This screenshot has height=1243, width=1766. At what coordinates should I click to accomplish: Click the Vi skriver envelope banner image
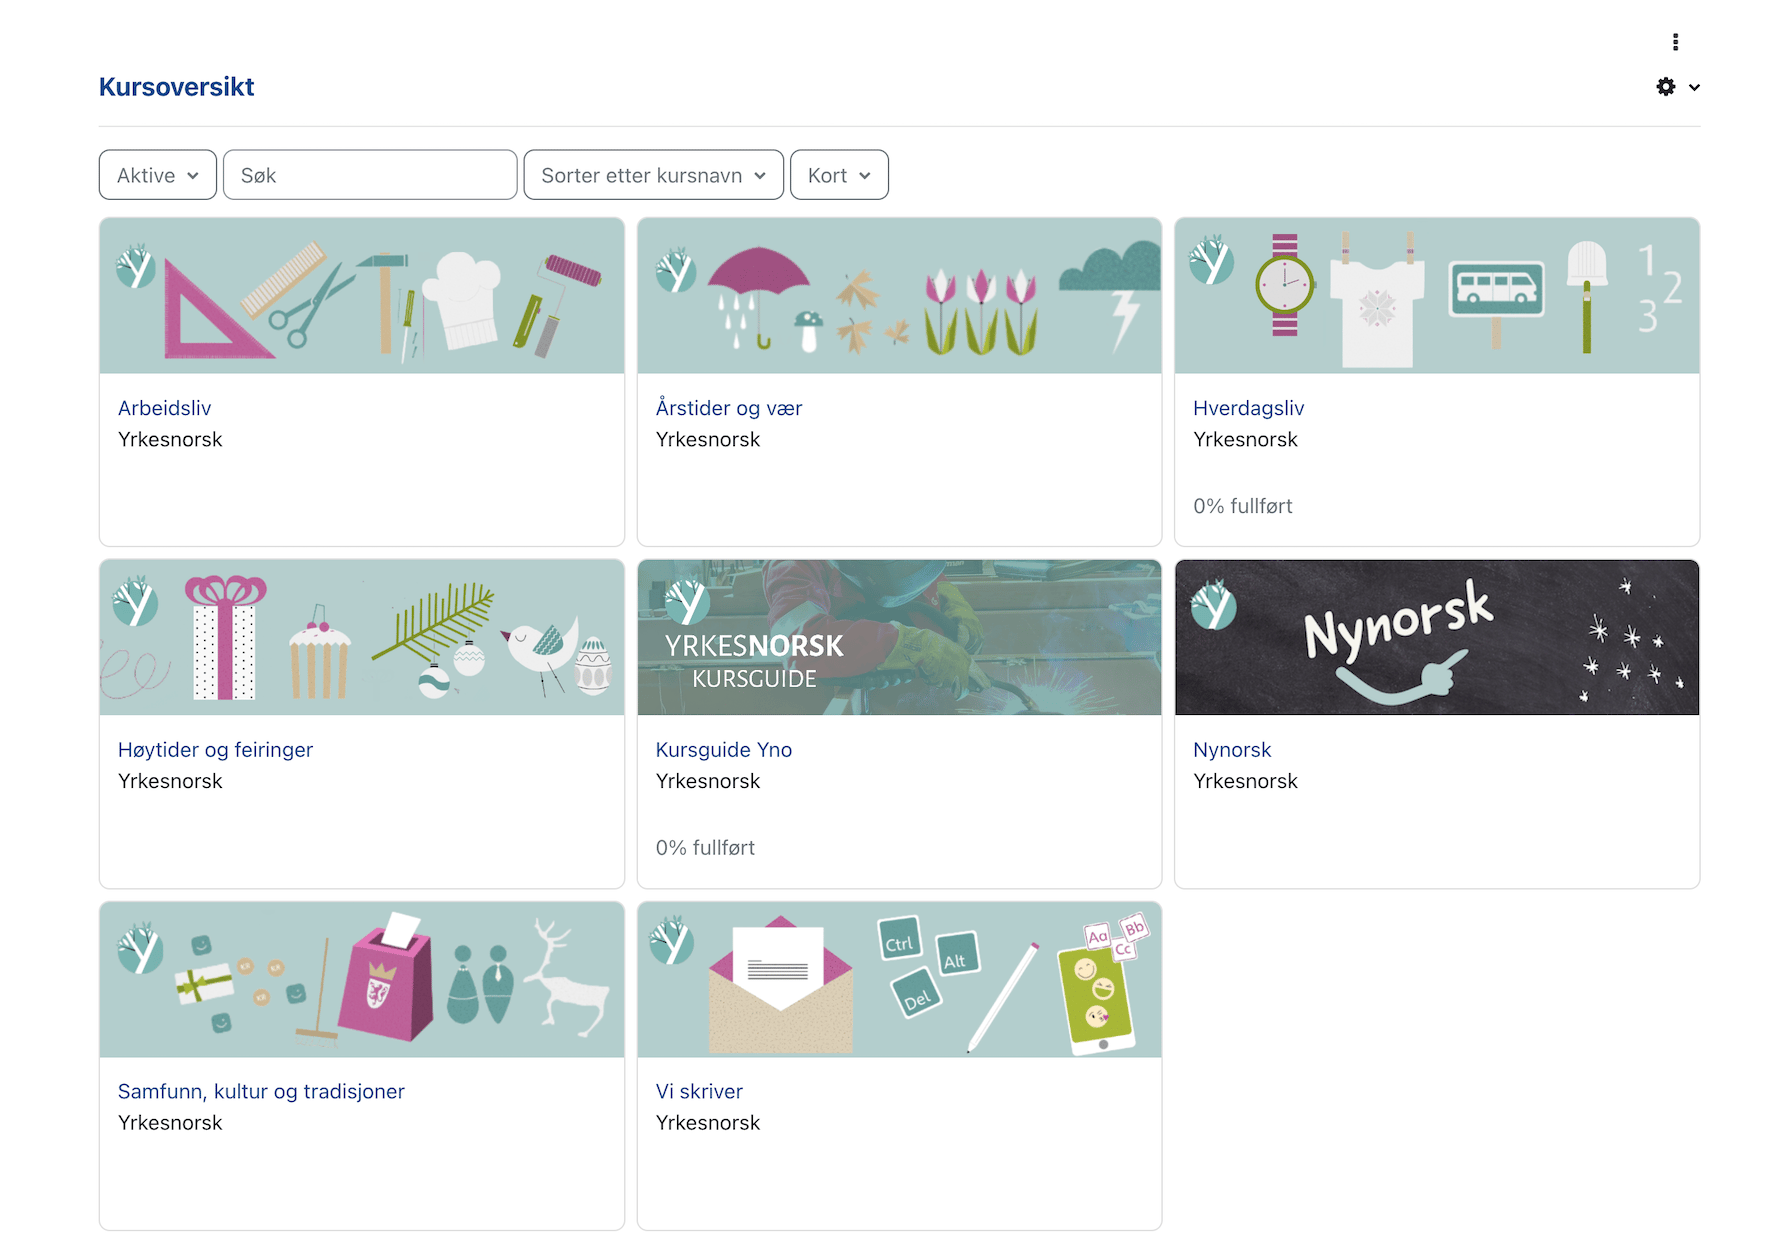(x=899, y=980)
